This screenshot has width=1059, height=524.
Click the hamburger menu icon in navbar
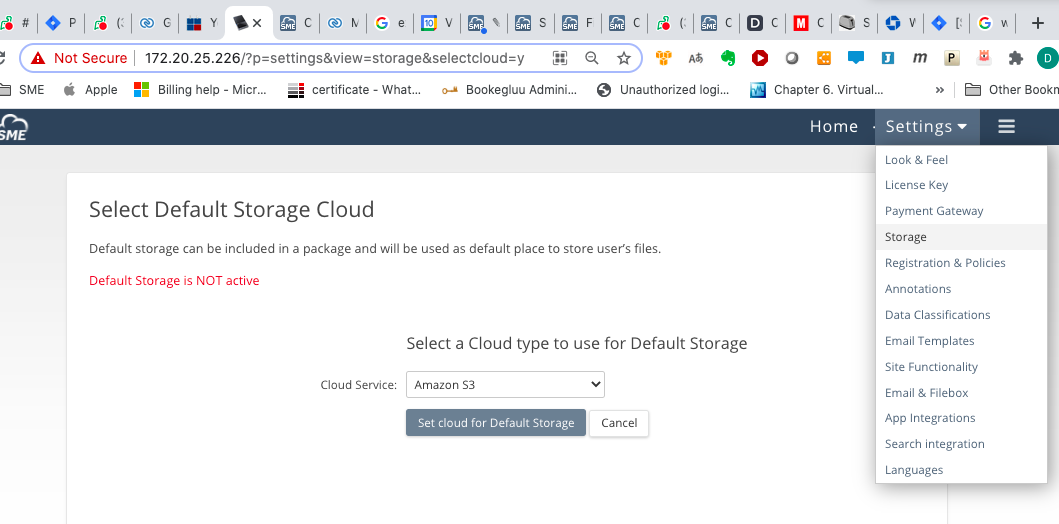pyautogui.click(x=1006, y=126)
